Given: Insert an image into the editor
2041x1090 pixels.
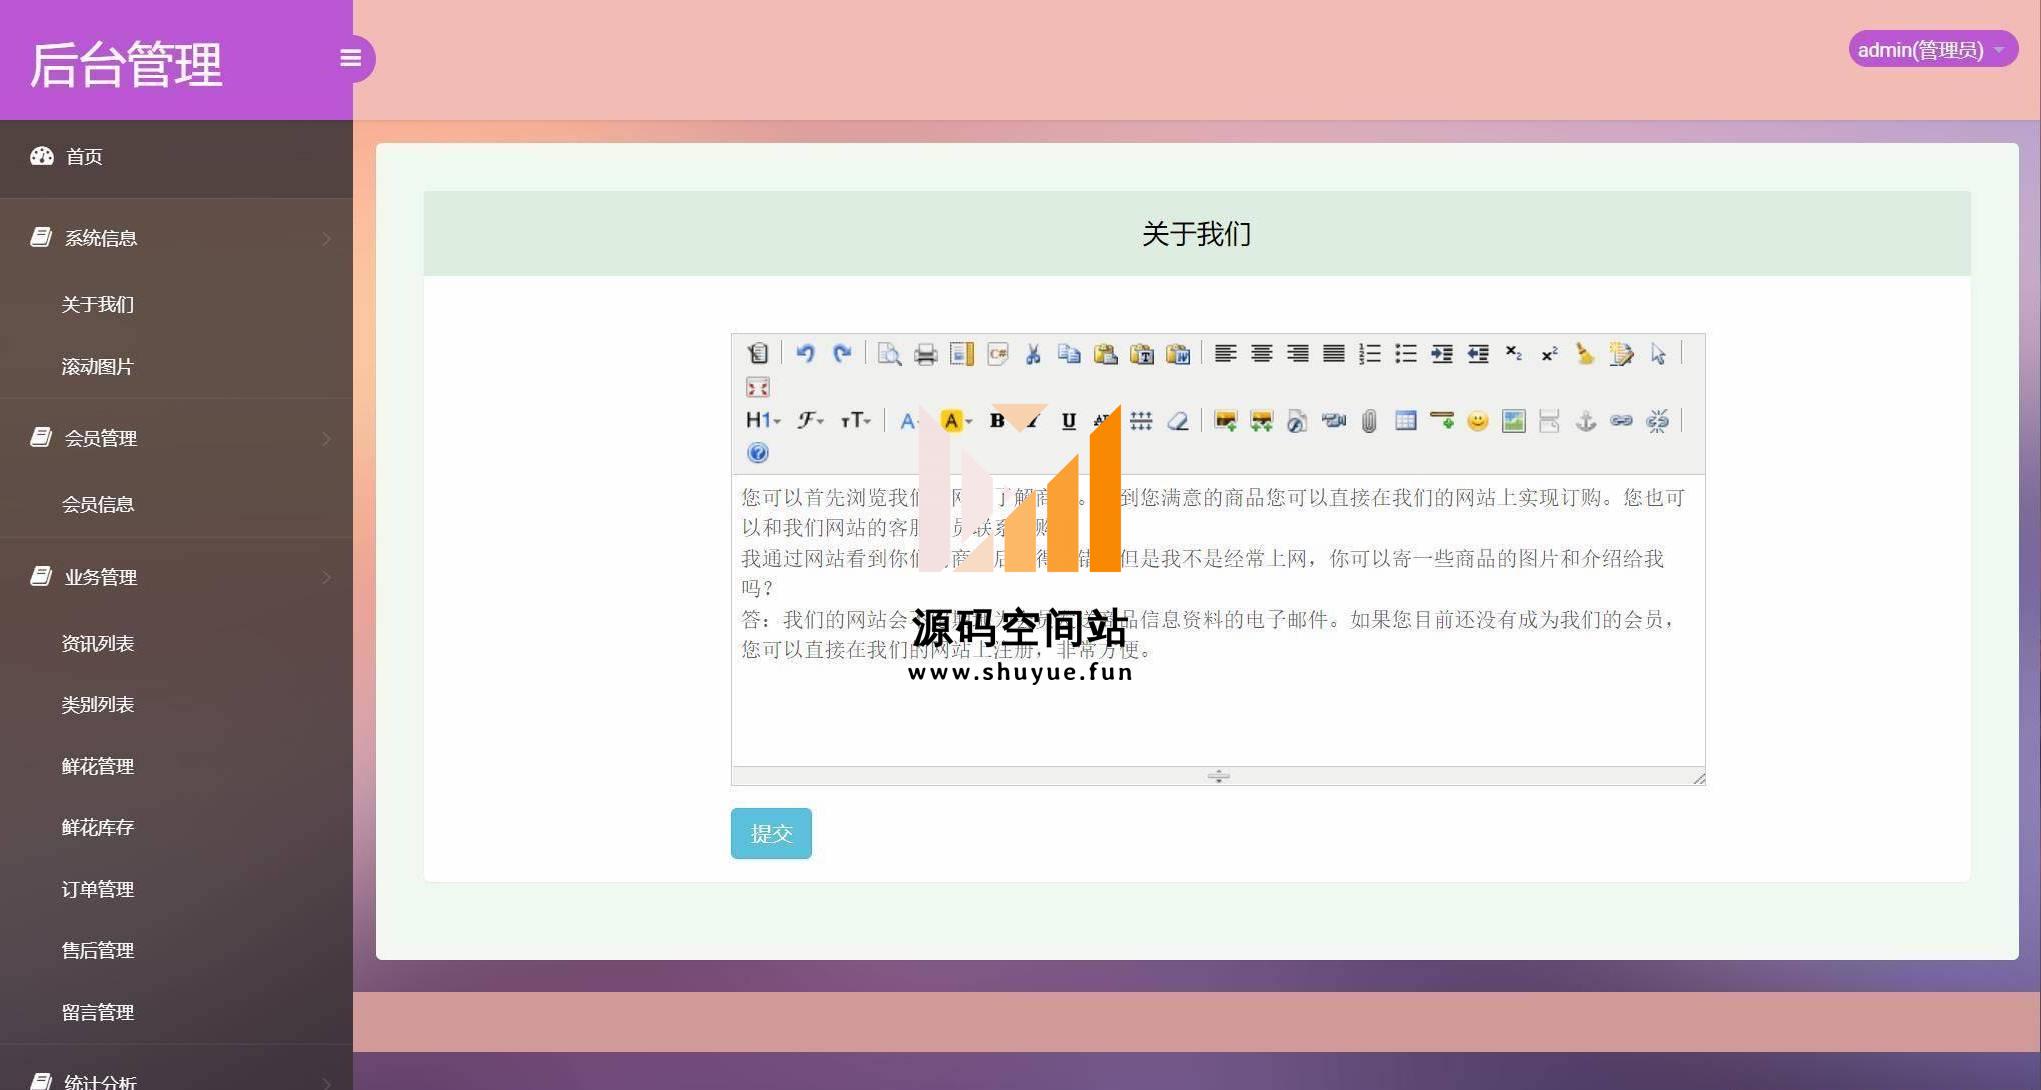Looking at the screenshot, I should click(1225, 421).
